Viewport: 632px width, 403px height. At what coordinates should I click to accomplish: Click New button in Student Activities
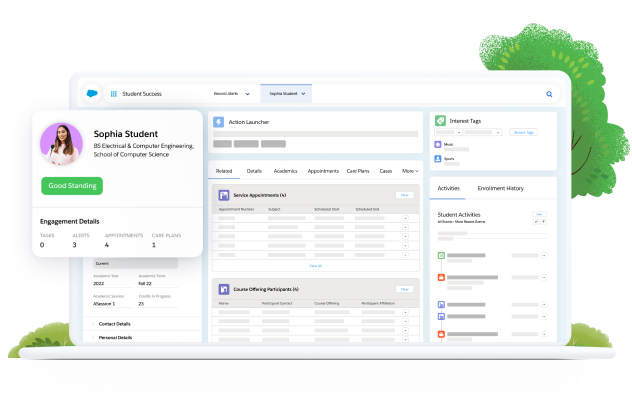tap(539, 214)
